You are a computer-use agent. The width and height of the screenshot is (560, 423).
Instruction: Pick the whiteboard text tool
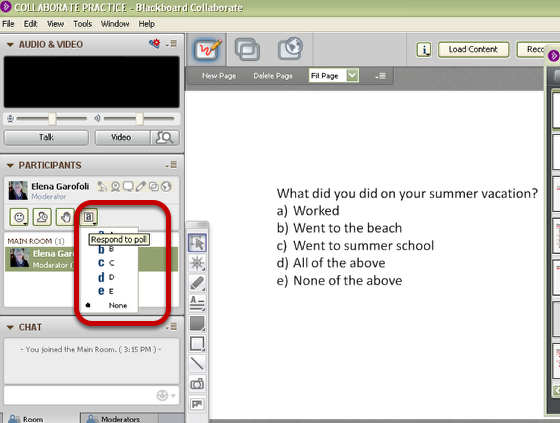(x=197, y=303)
